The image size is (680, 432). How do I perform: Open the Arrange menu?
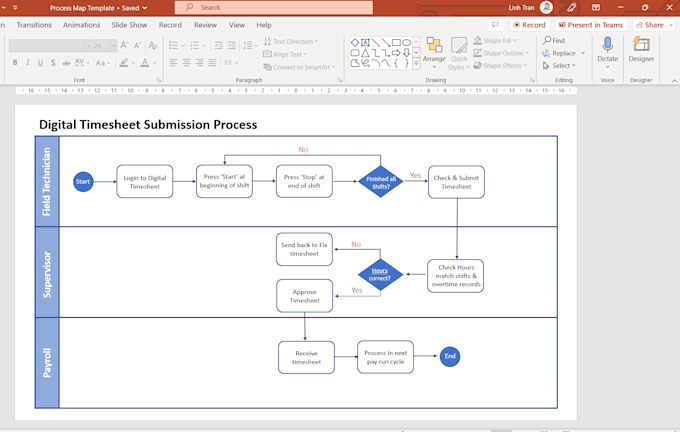click(434, 53)
